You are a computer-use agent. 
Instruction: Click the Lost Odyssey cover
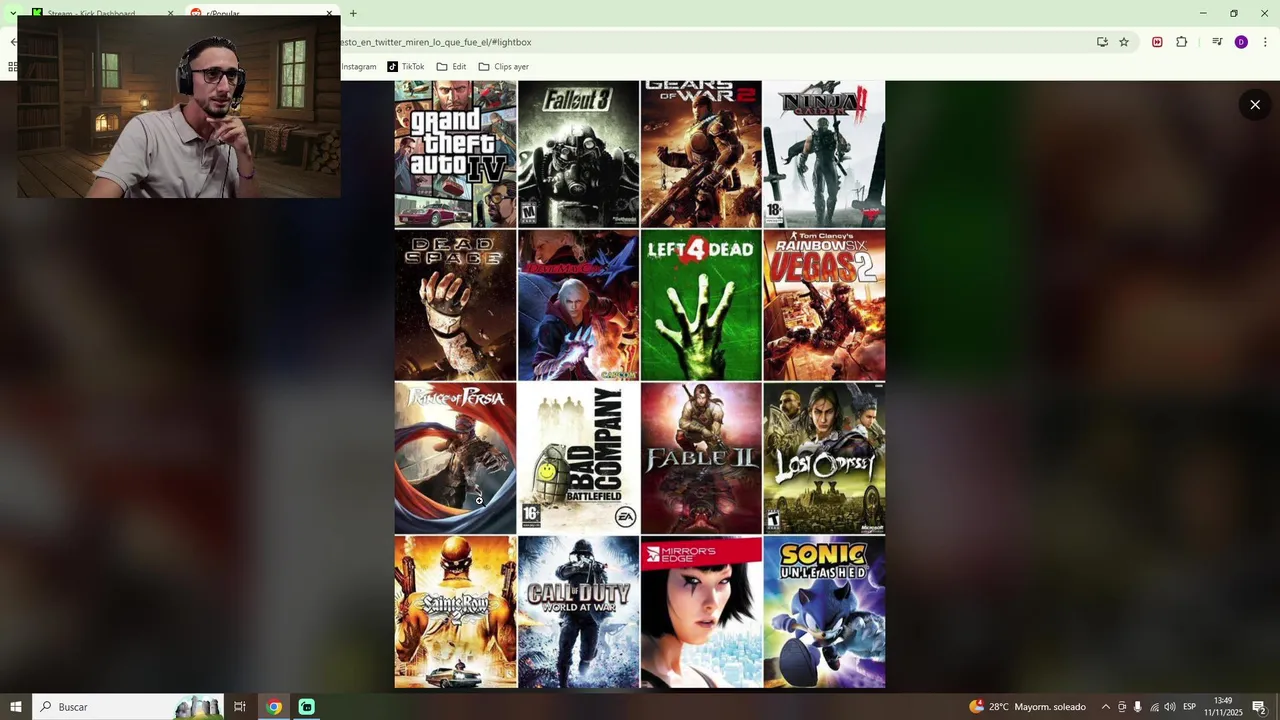(824, 459)
